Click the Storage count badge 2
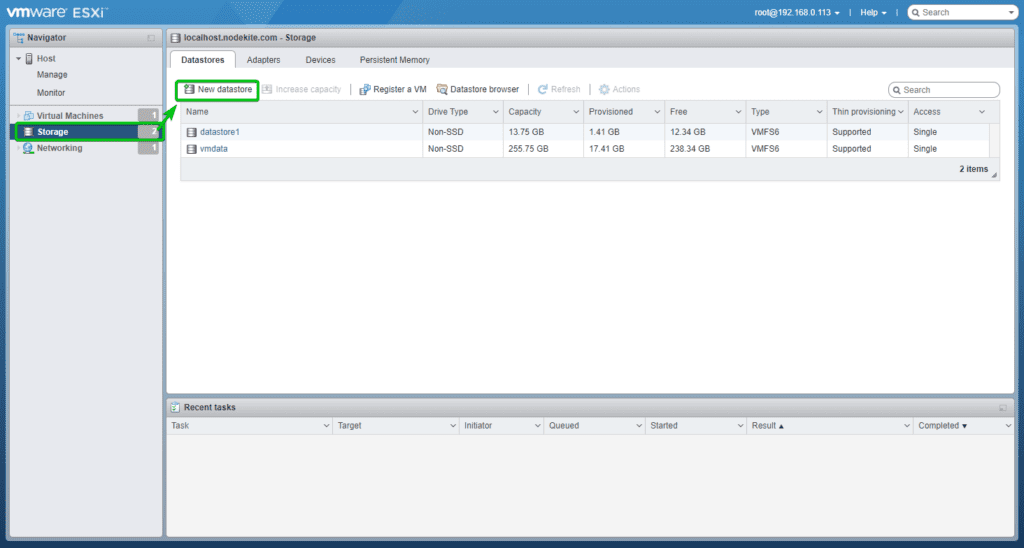The image size is (1024, 548). pyautogui.click(x=149, y=132)
